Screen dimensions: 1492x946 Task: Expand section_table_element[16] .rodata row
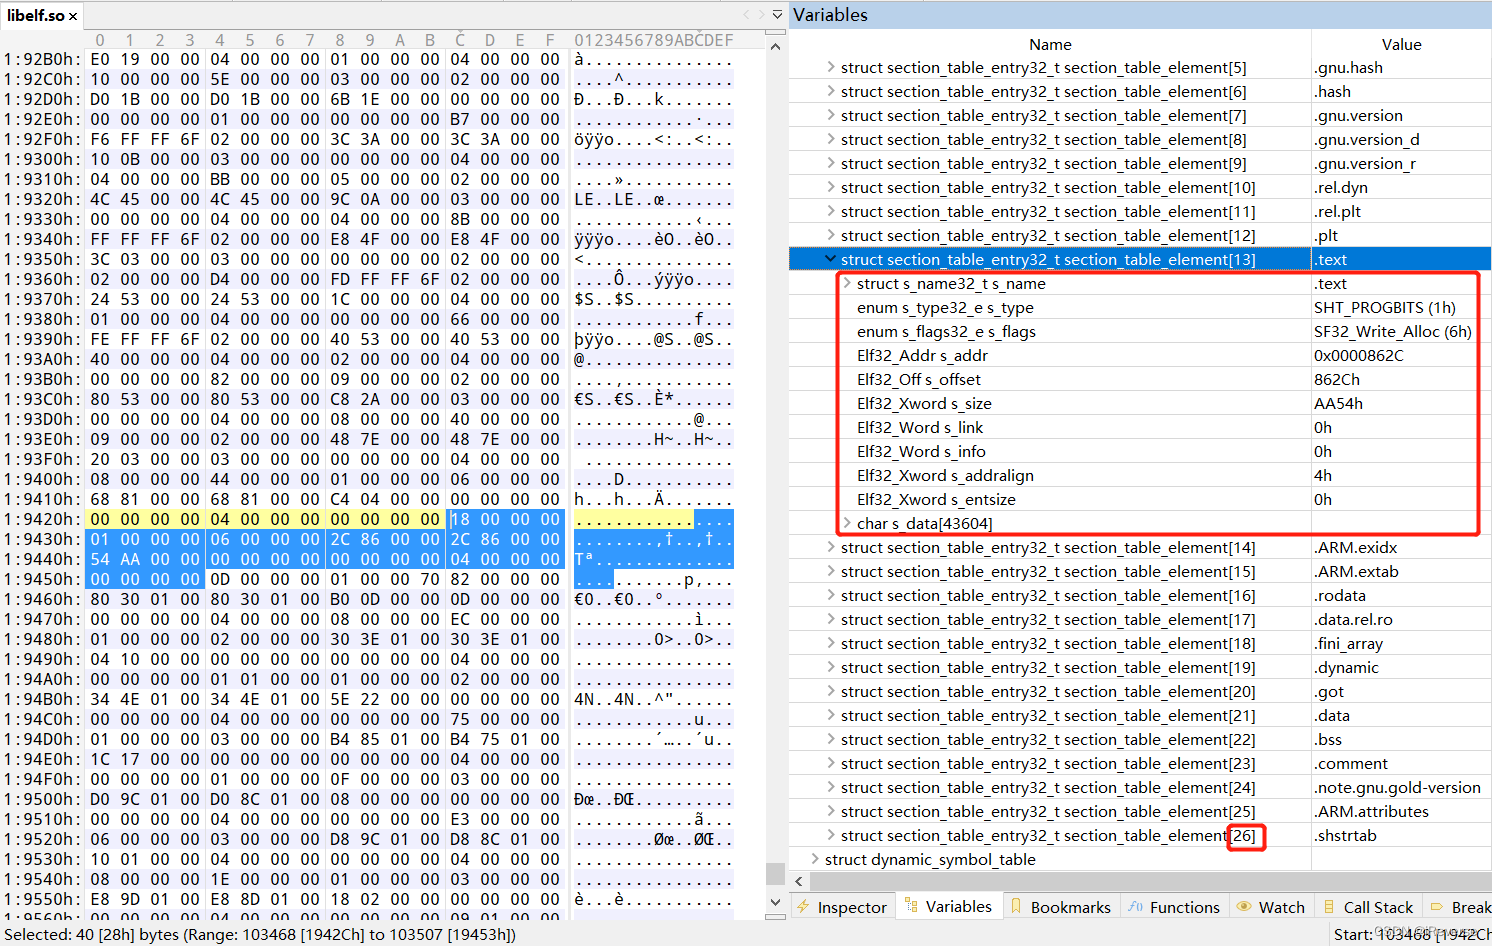click(x=831, y=595)
